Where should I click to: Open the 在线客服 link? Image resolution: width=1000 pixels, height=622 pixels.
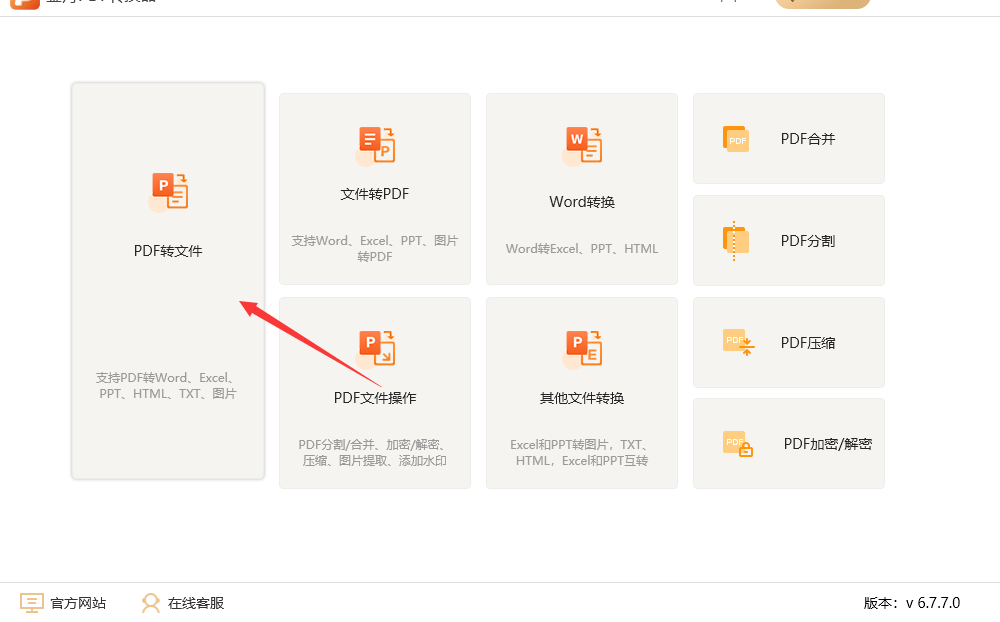point(196,603)
